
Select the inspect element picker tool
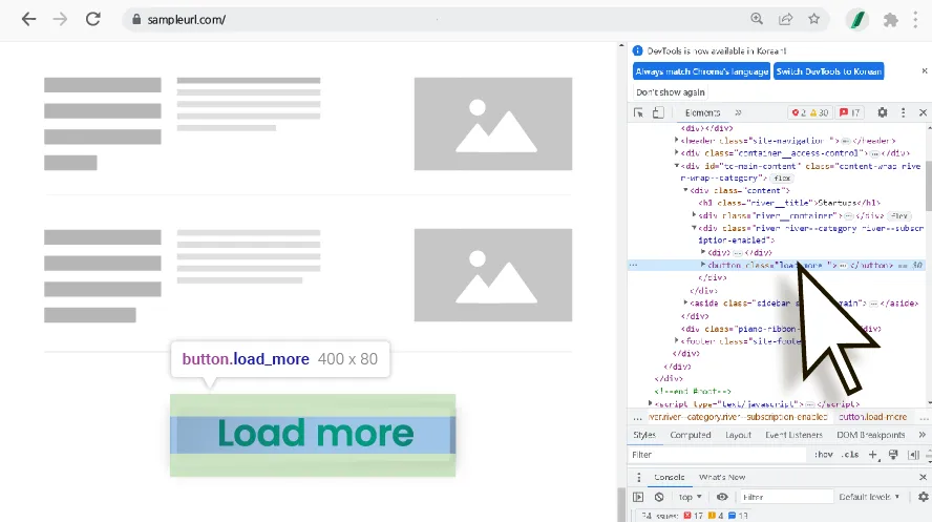639,113
